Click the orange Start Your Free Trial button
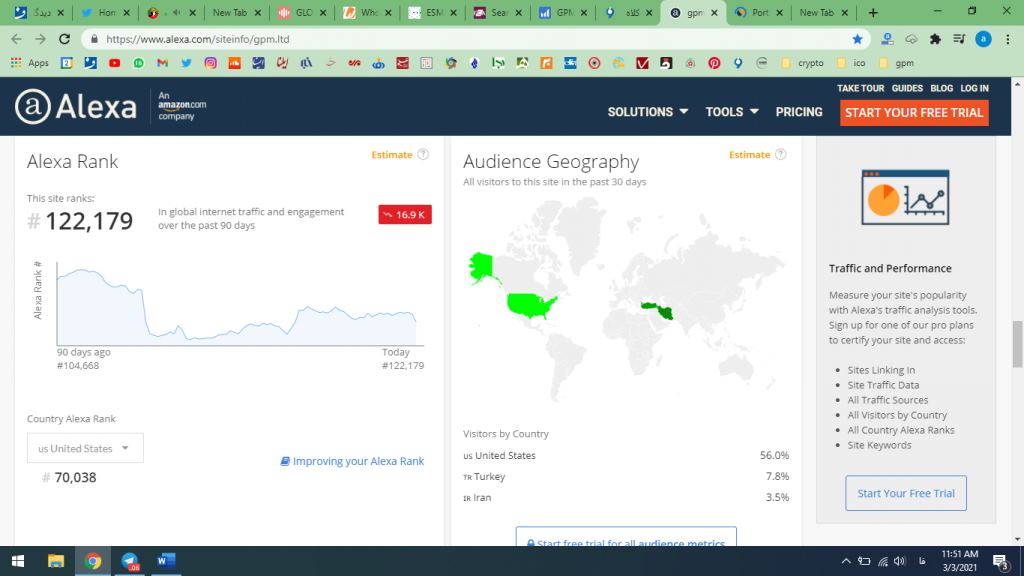This screenshot has height=576, width=1024. (914, 112)
